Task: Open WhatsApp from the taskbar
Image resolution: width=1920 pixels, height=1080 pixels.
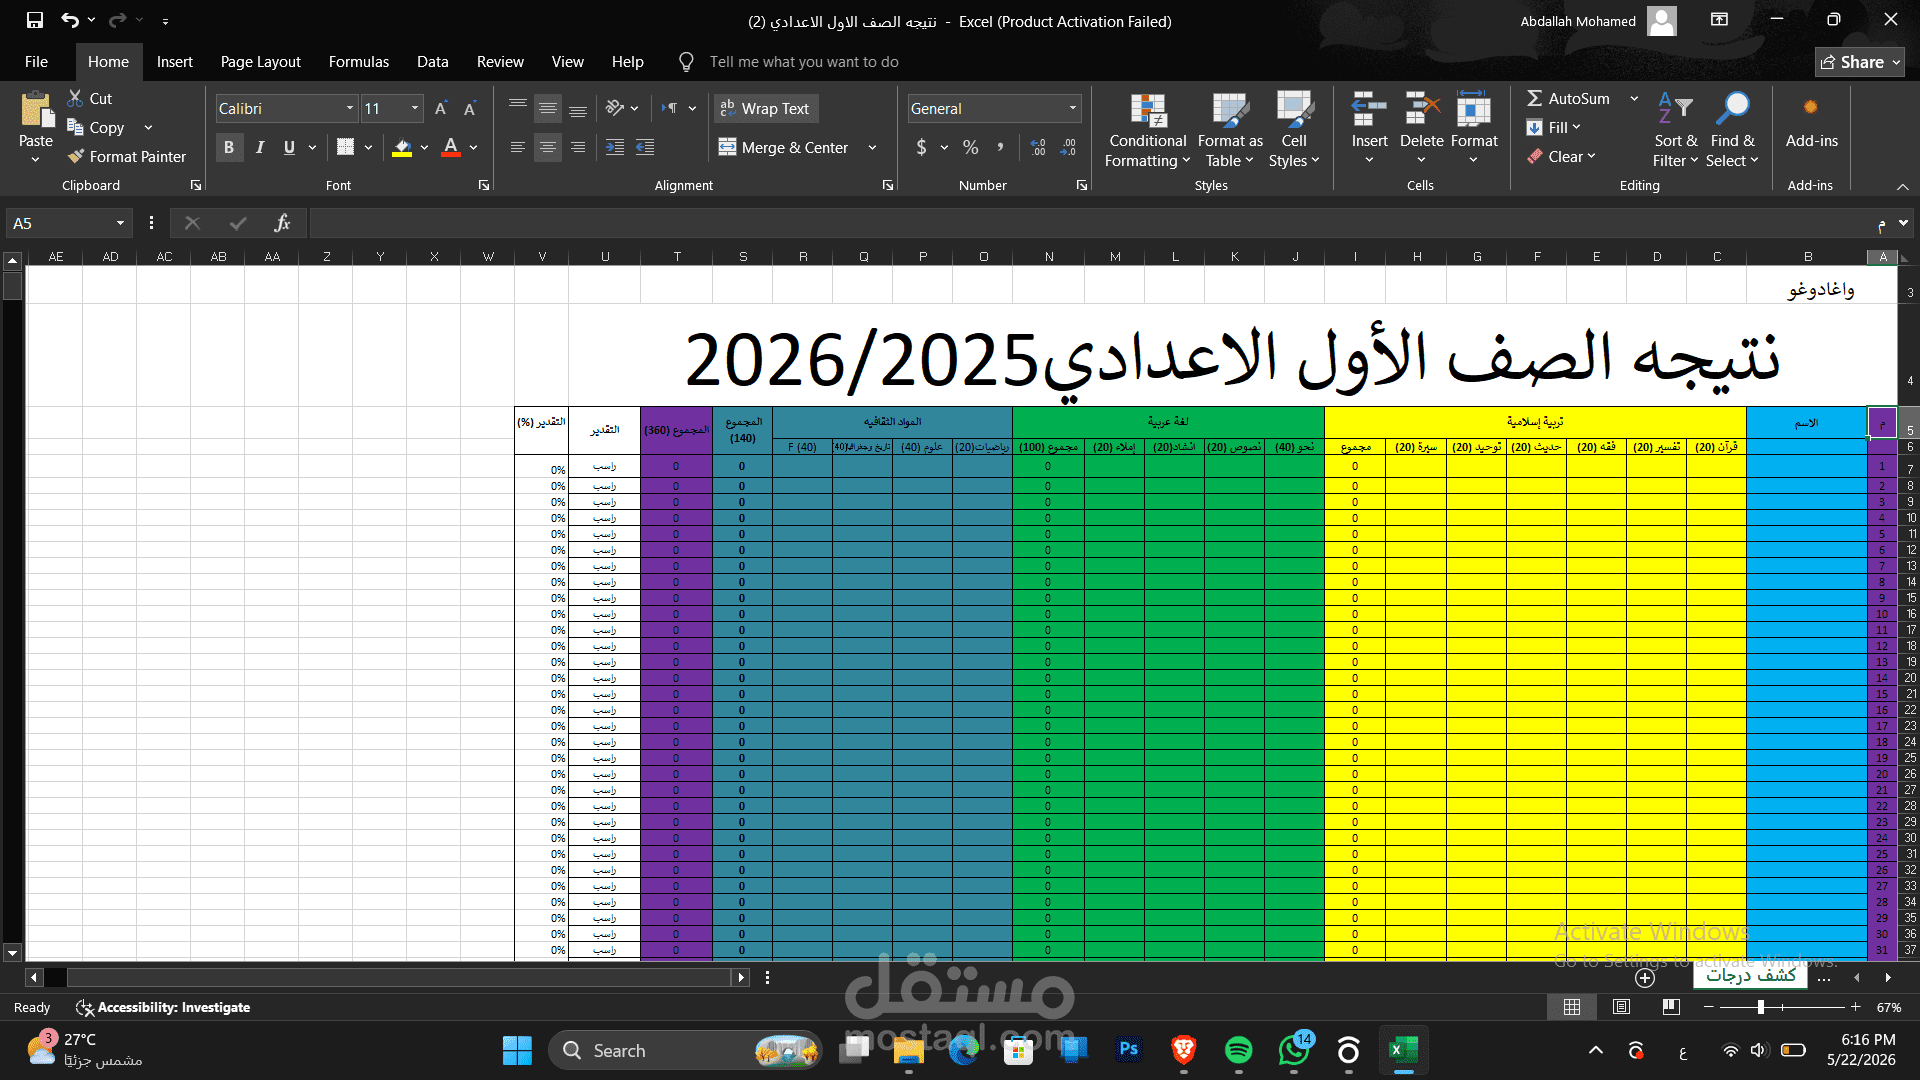Action: coord(1293,1050)
